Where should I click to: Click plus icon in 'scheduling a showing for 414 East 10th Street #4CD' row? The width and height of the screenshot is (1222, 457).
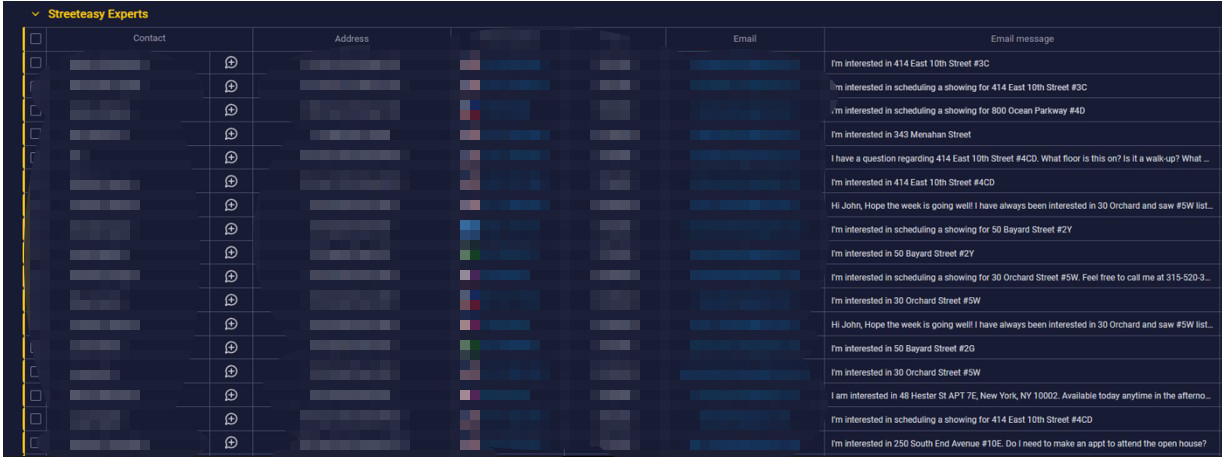coord(231,419)
